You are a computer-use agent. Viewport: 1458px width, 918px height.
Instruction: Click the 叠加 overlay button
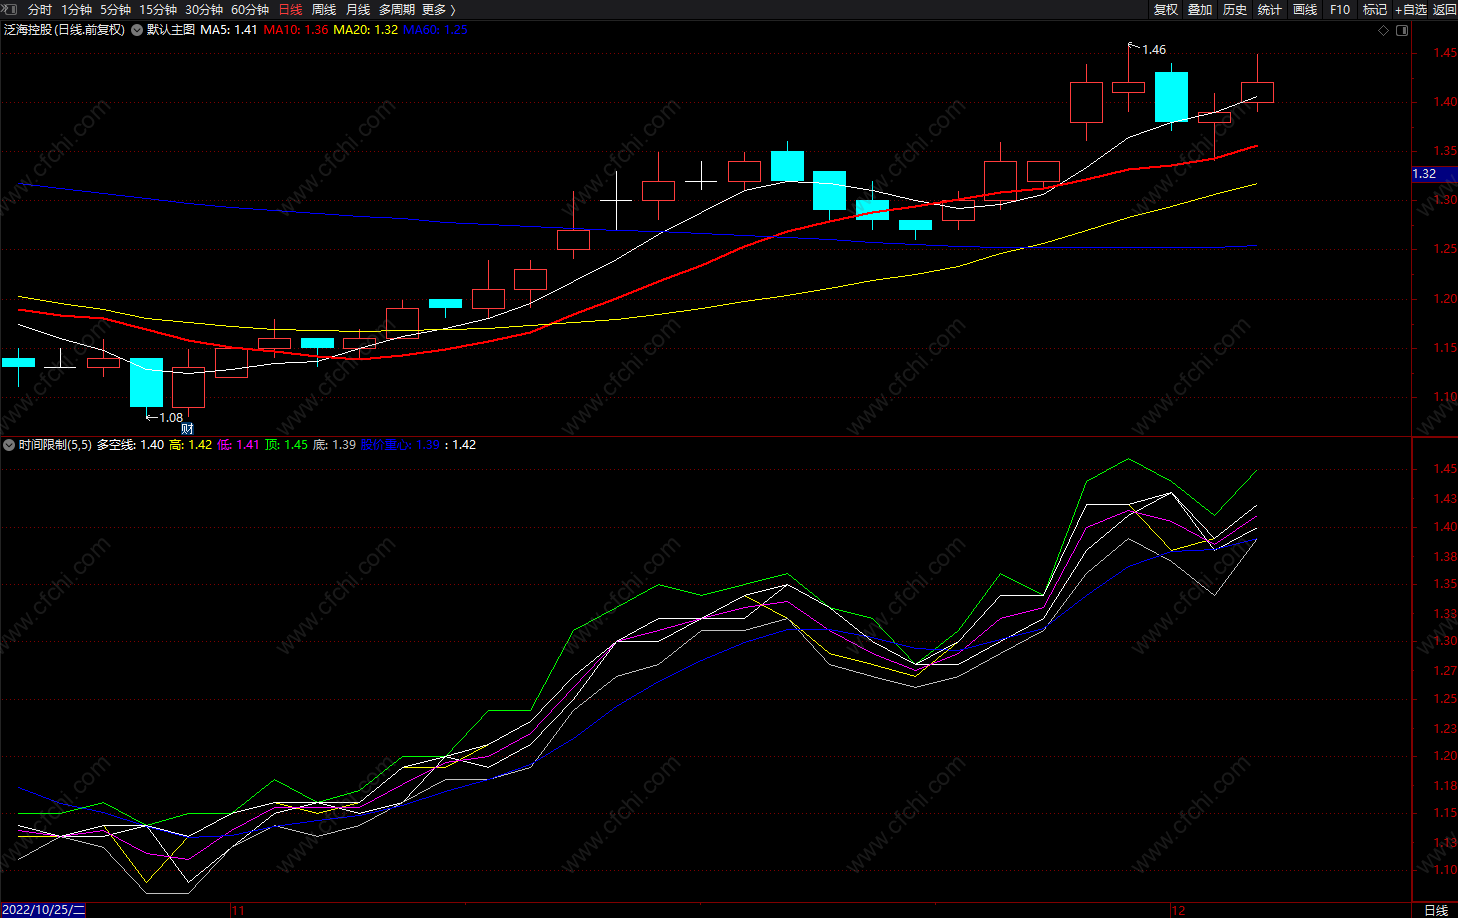1200,9
